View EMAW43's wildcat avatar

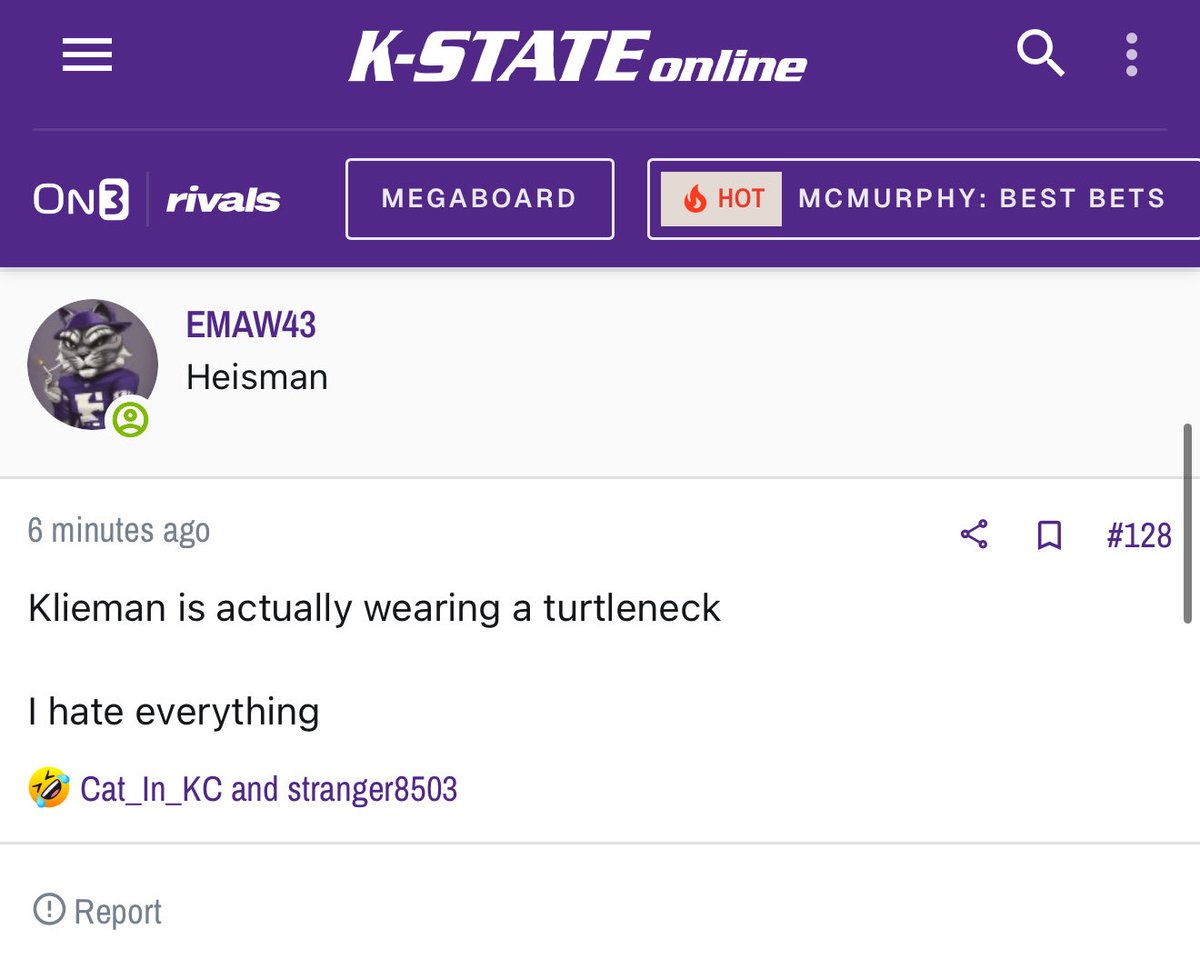coord(91,363)
